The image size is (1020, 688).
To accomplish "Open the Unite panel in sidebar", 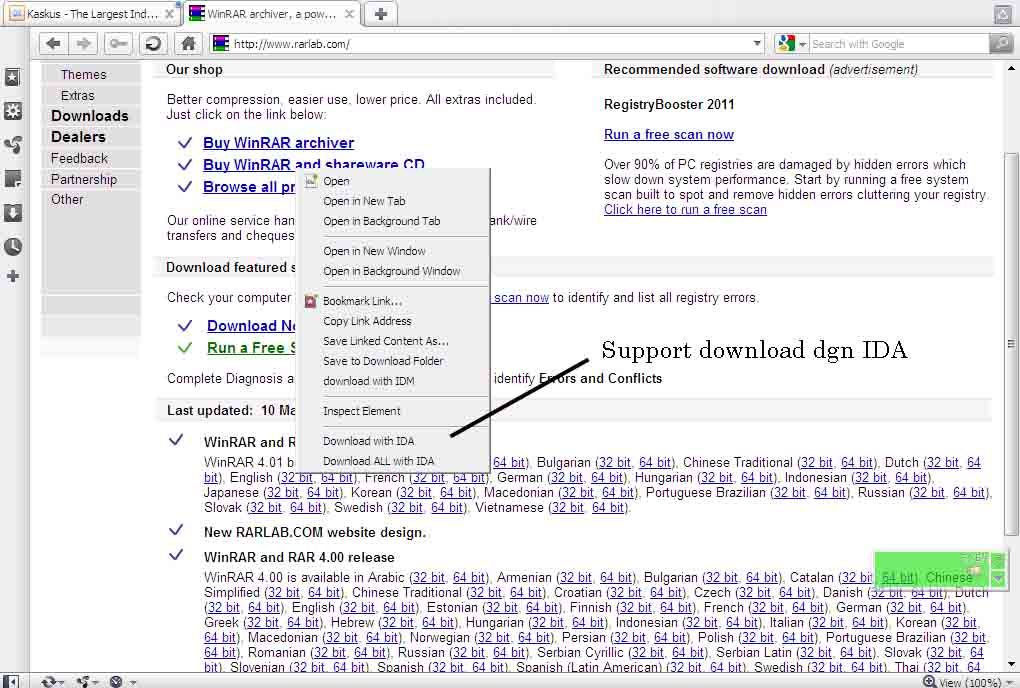I will pos(12,144).
